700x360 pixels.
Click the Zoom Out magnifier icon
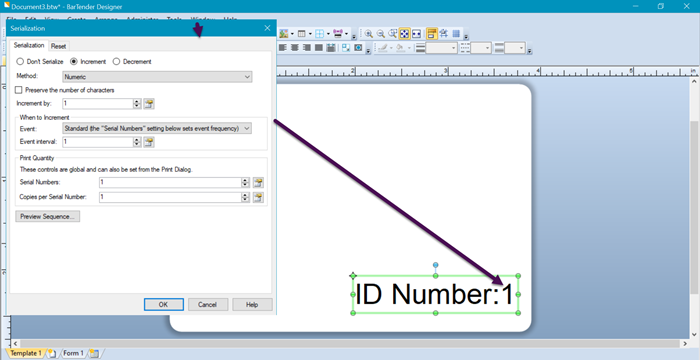click(x=380, y=33)
